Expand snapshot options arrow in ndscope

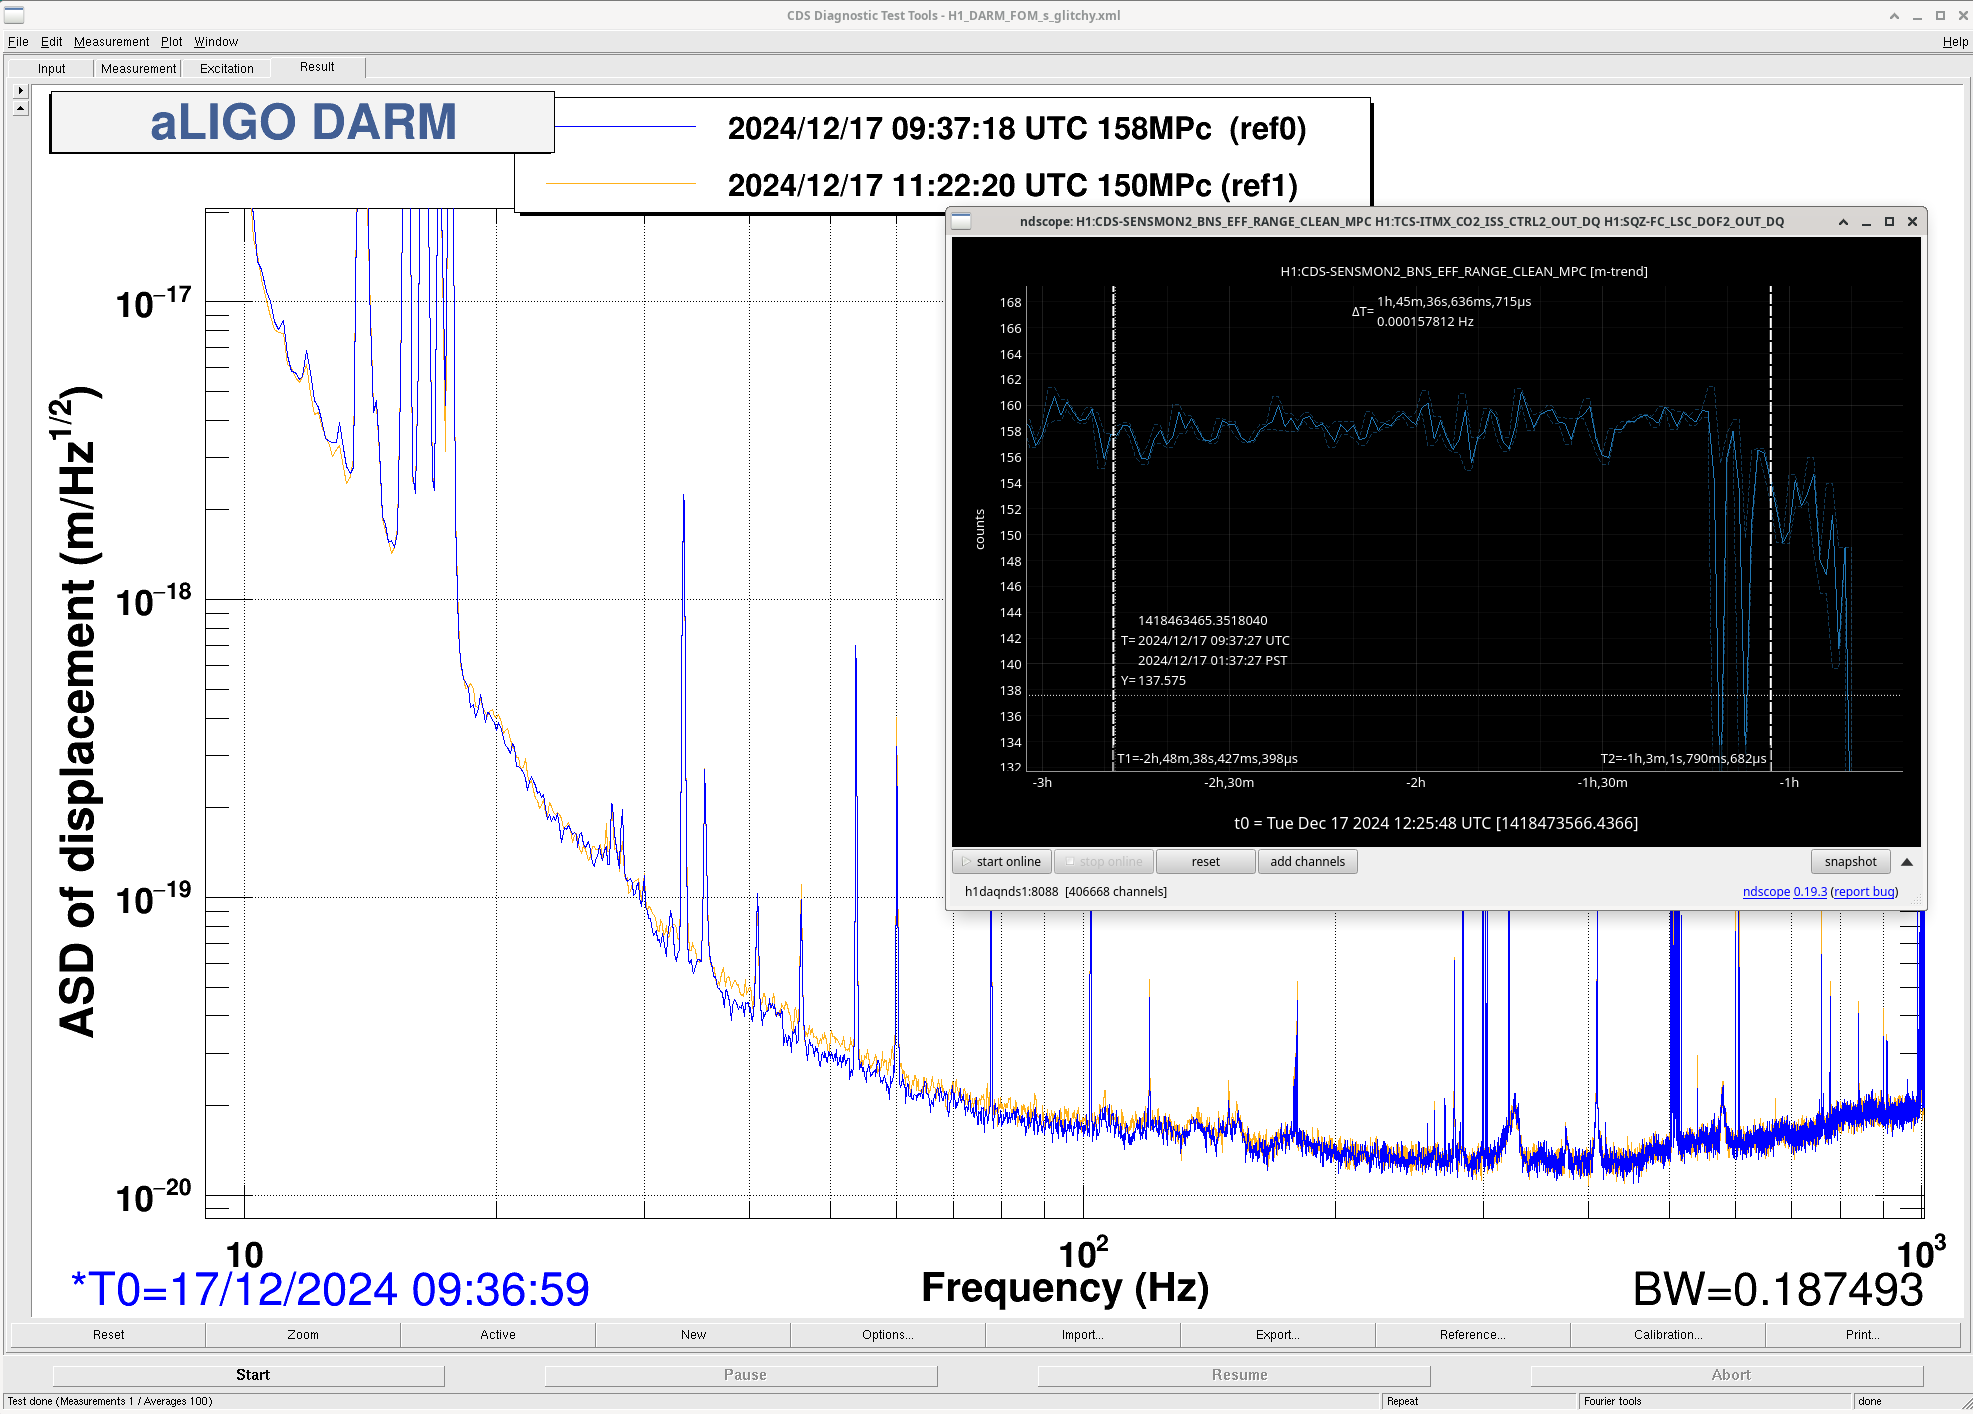coord(1907,862)
